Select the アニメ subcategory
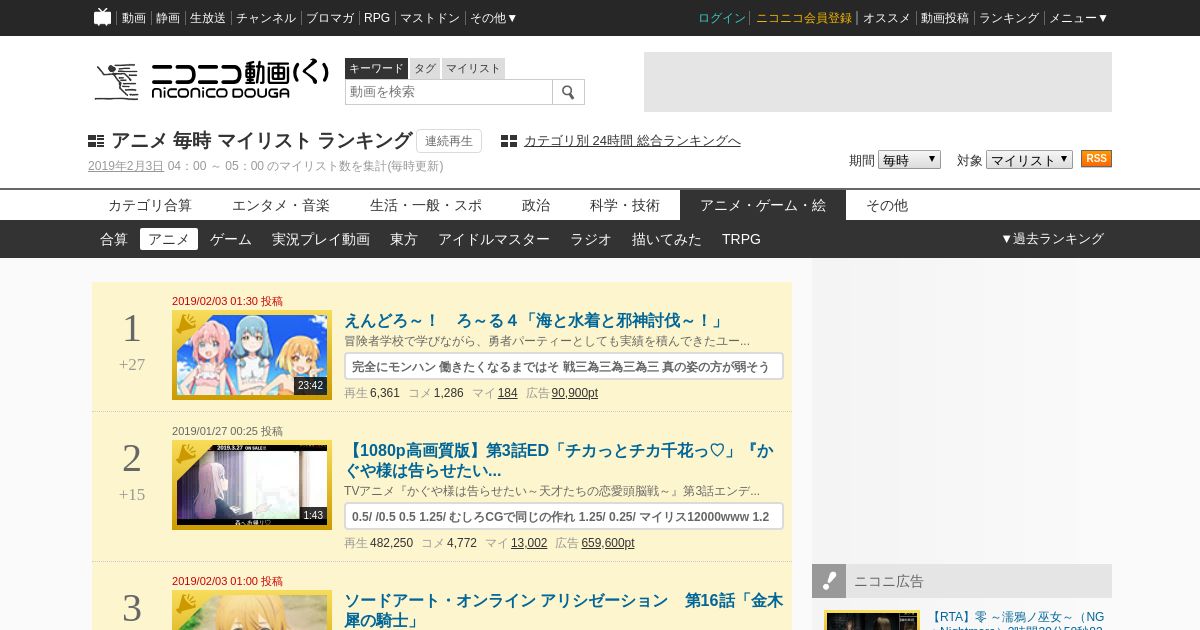The width and height of the screenshot is (1200, 630). pyautogui.click(x=169, y=239)
